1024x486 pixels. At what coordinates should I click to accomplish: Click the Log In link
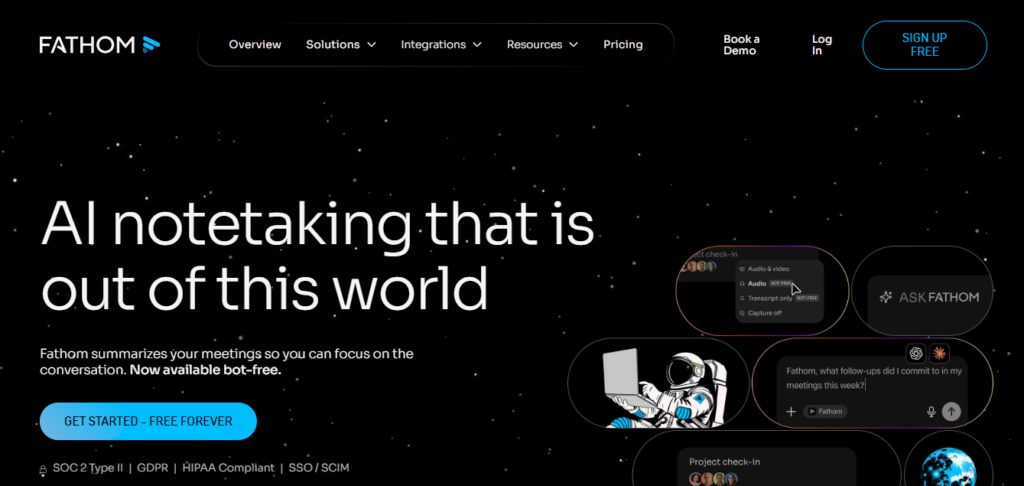[x=822, y=45]
